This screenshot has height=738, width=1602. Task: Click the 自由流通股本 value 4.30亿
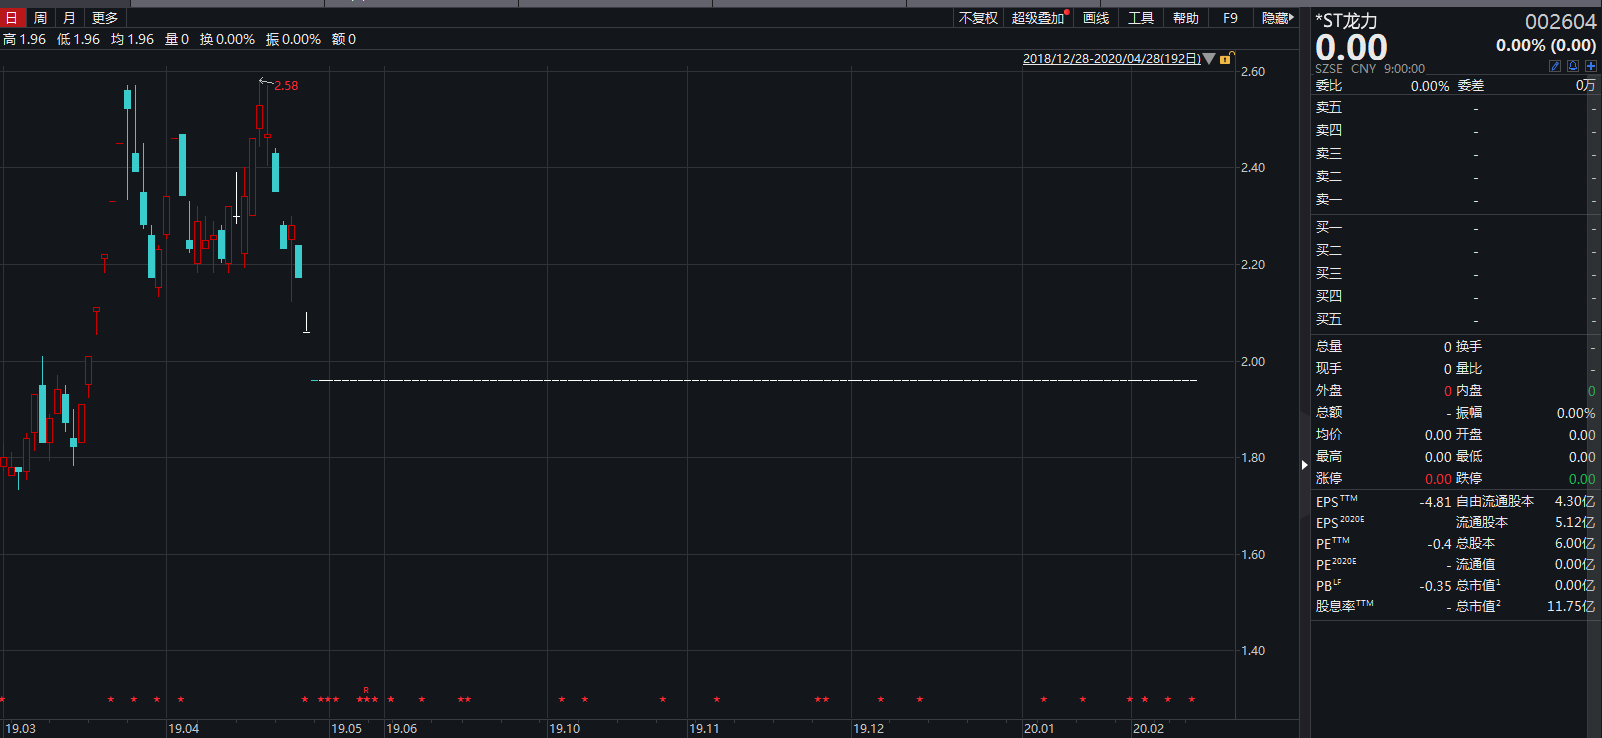(x=1575, y=502)
